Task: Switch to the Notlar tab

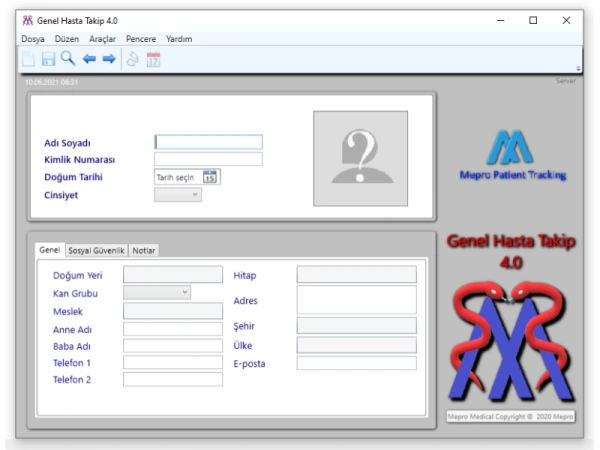Action: (x=144, y=251)
